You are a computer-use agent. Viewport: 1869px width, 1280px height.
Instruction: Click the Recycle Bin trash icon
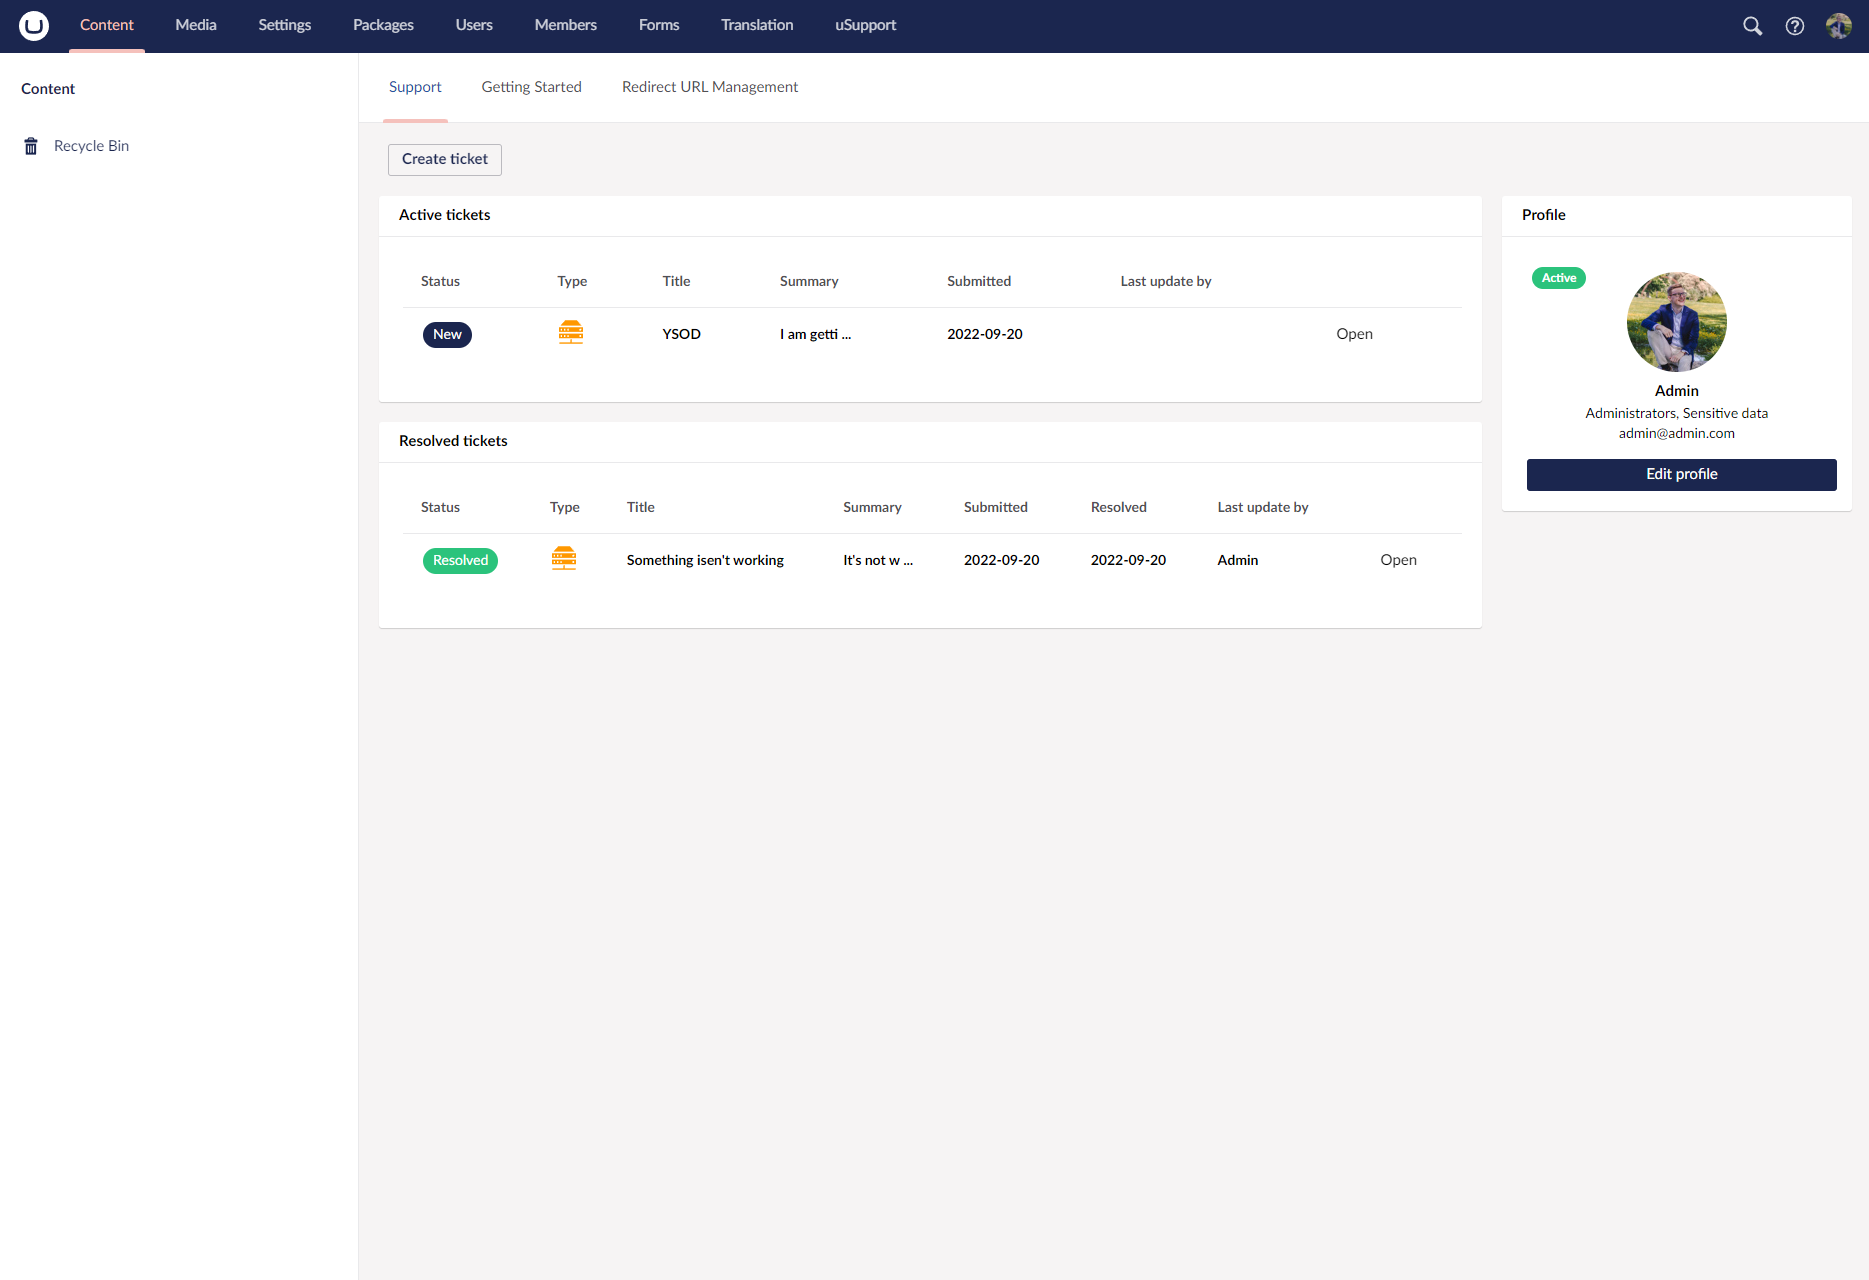31,146
